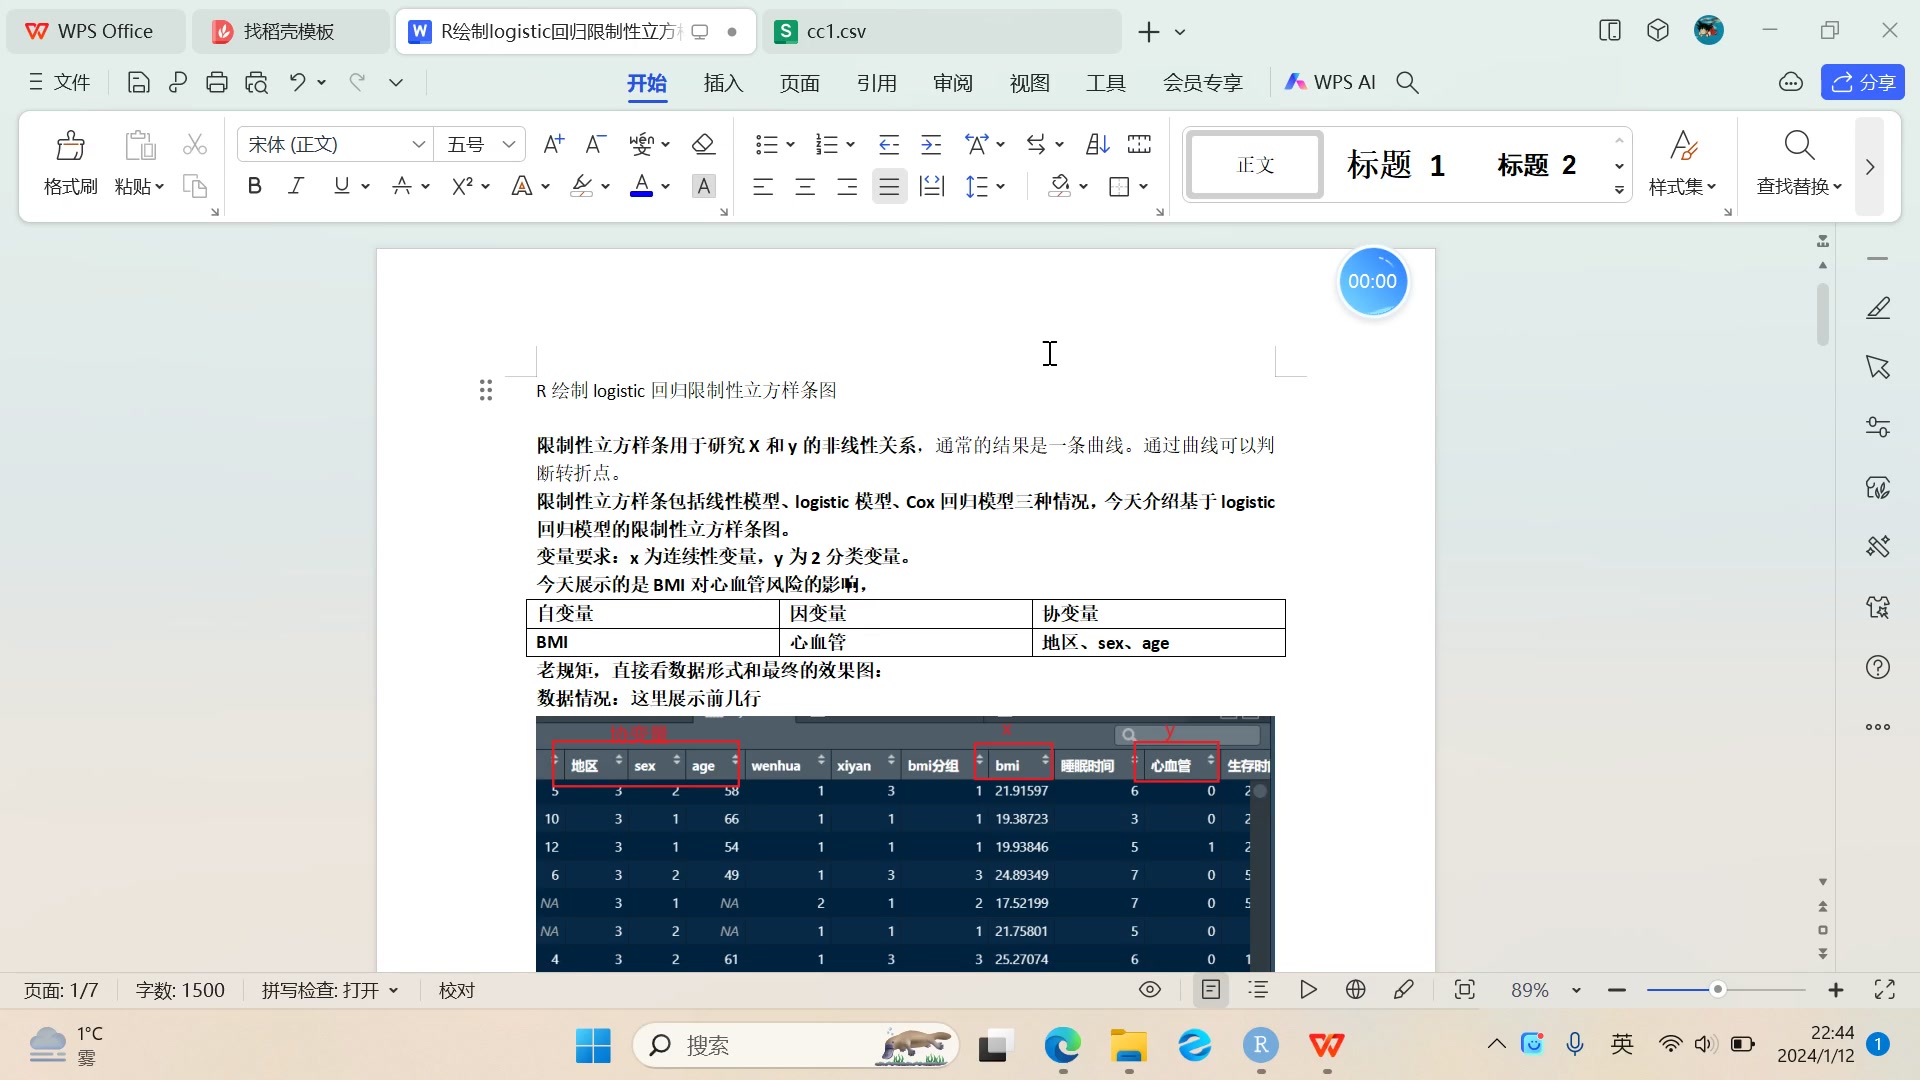Toggle italic formatting

(296, 186)
